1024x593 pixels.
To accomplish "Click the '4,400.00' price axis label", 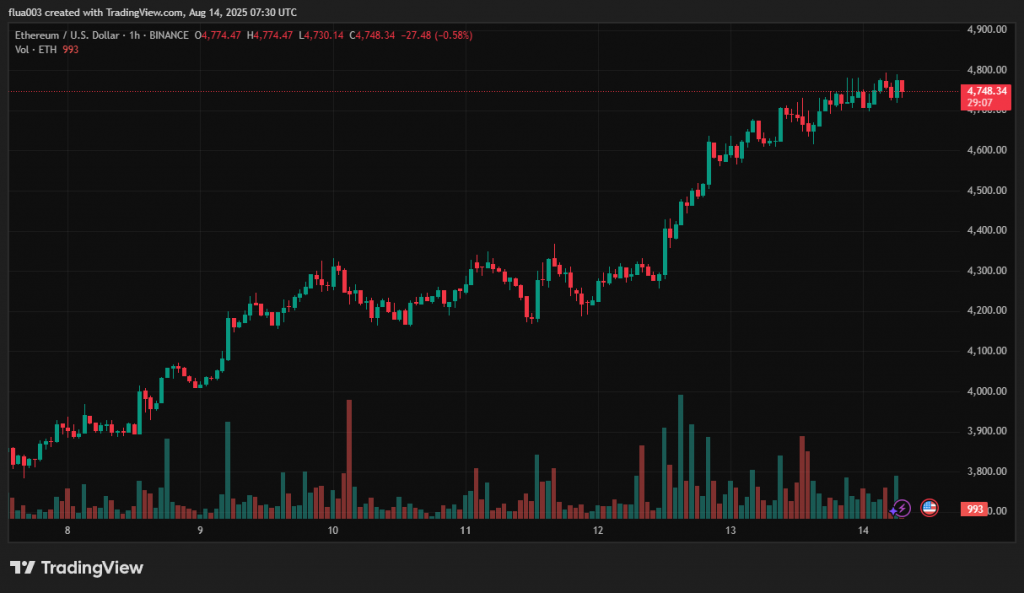I will pyautogui.click(x=987, y=231).
